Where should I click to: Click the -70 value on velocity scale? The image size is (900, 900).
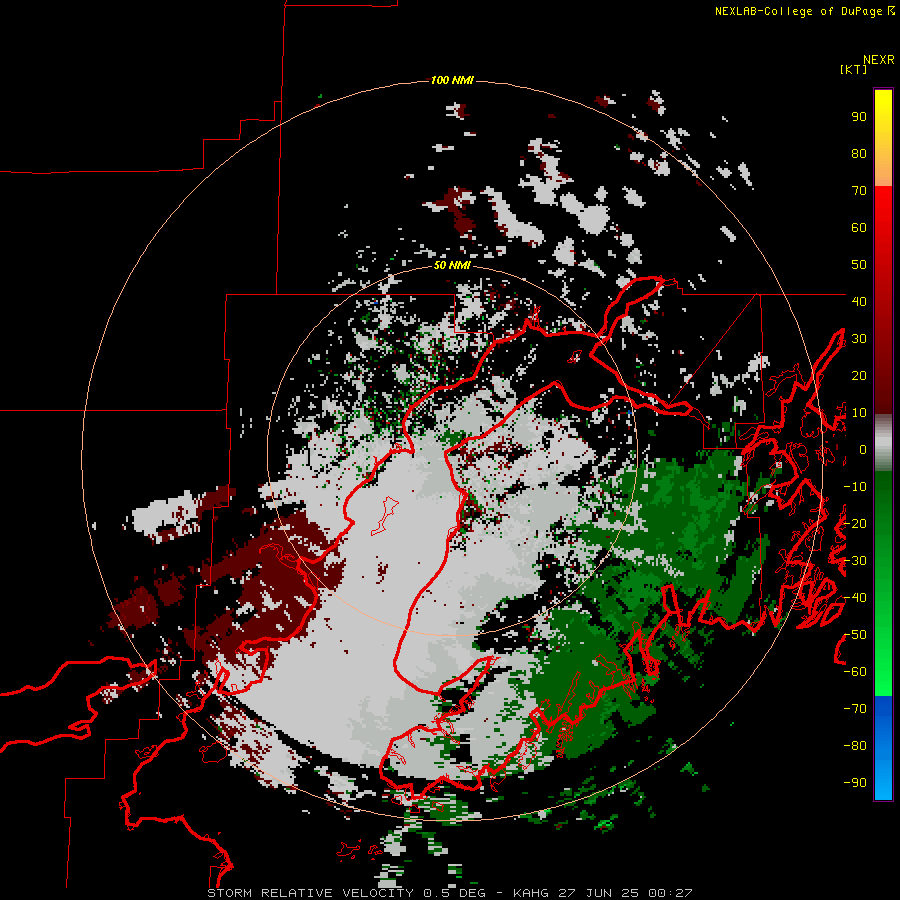click(855, 709)
